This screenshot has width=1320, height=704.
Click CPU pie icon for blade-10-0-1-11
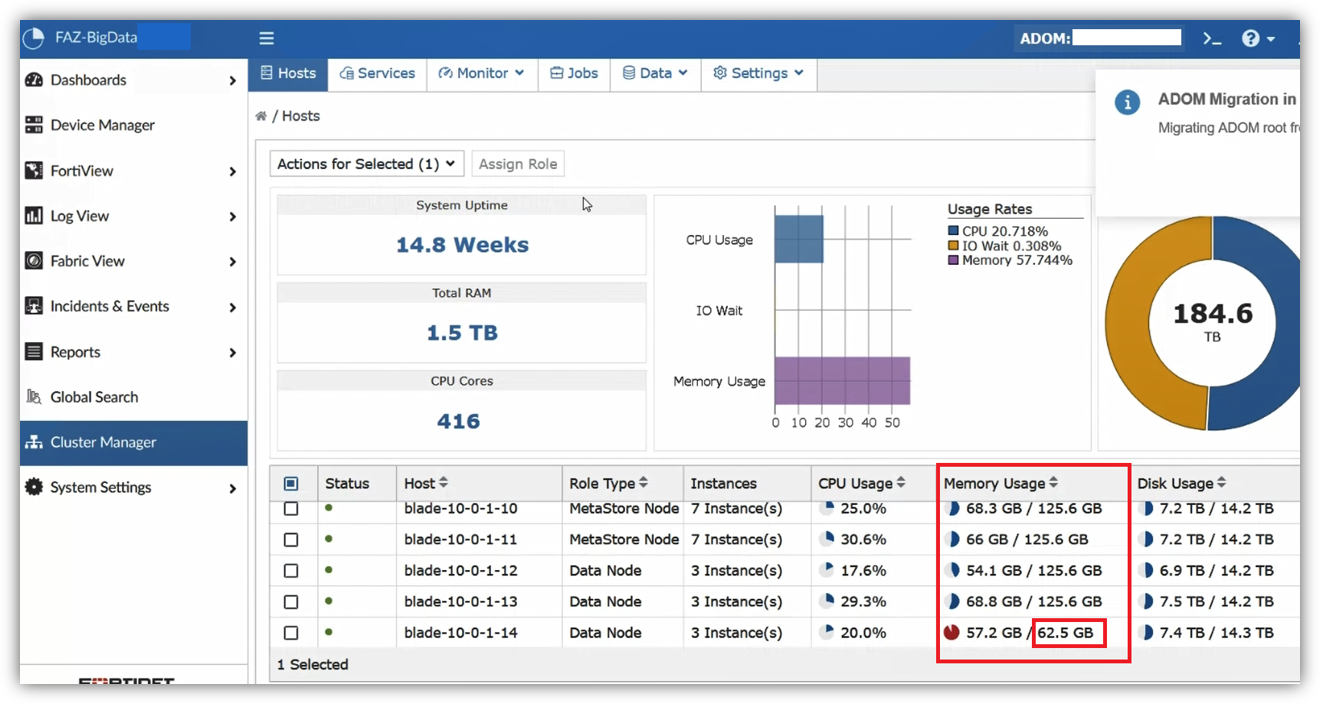pos(826,539)
